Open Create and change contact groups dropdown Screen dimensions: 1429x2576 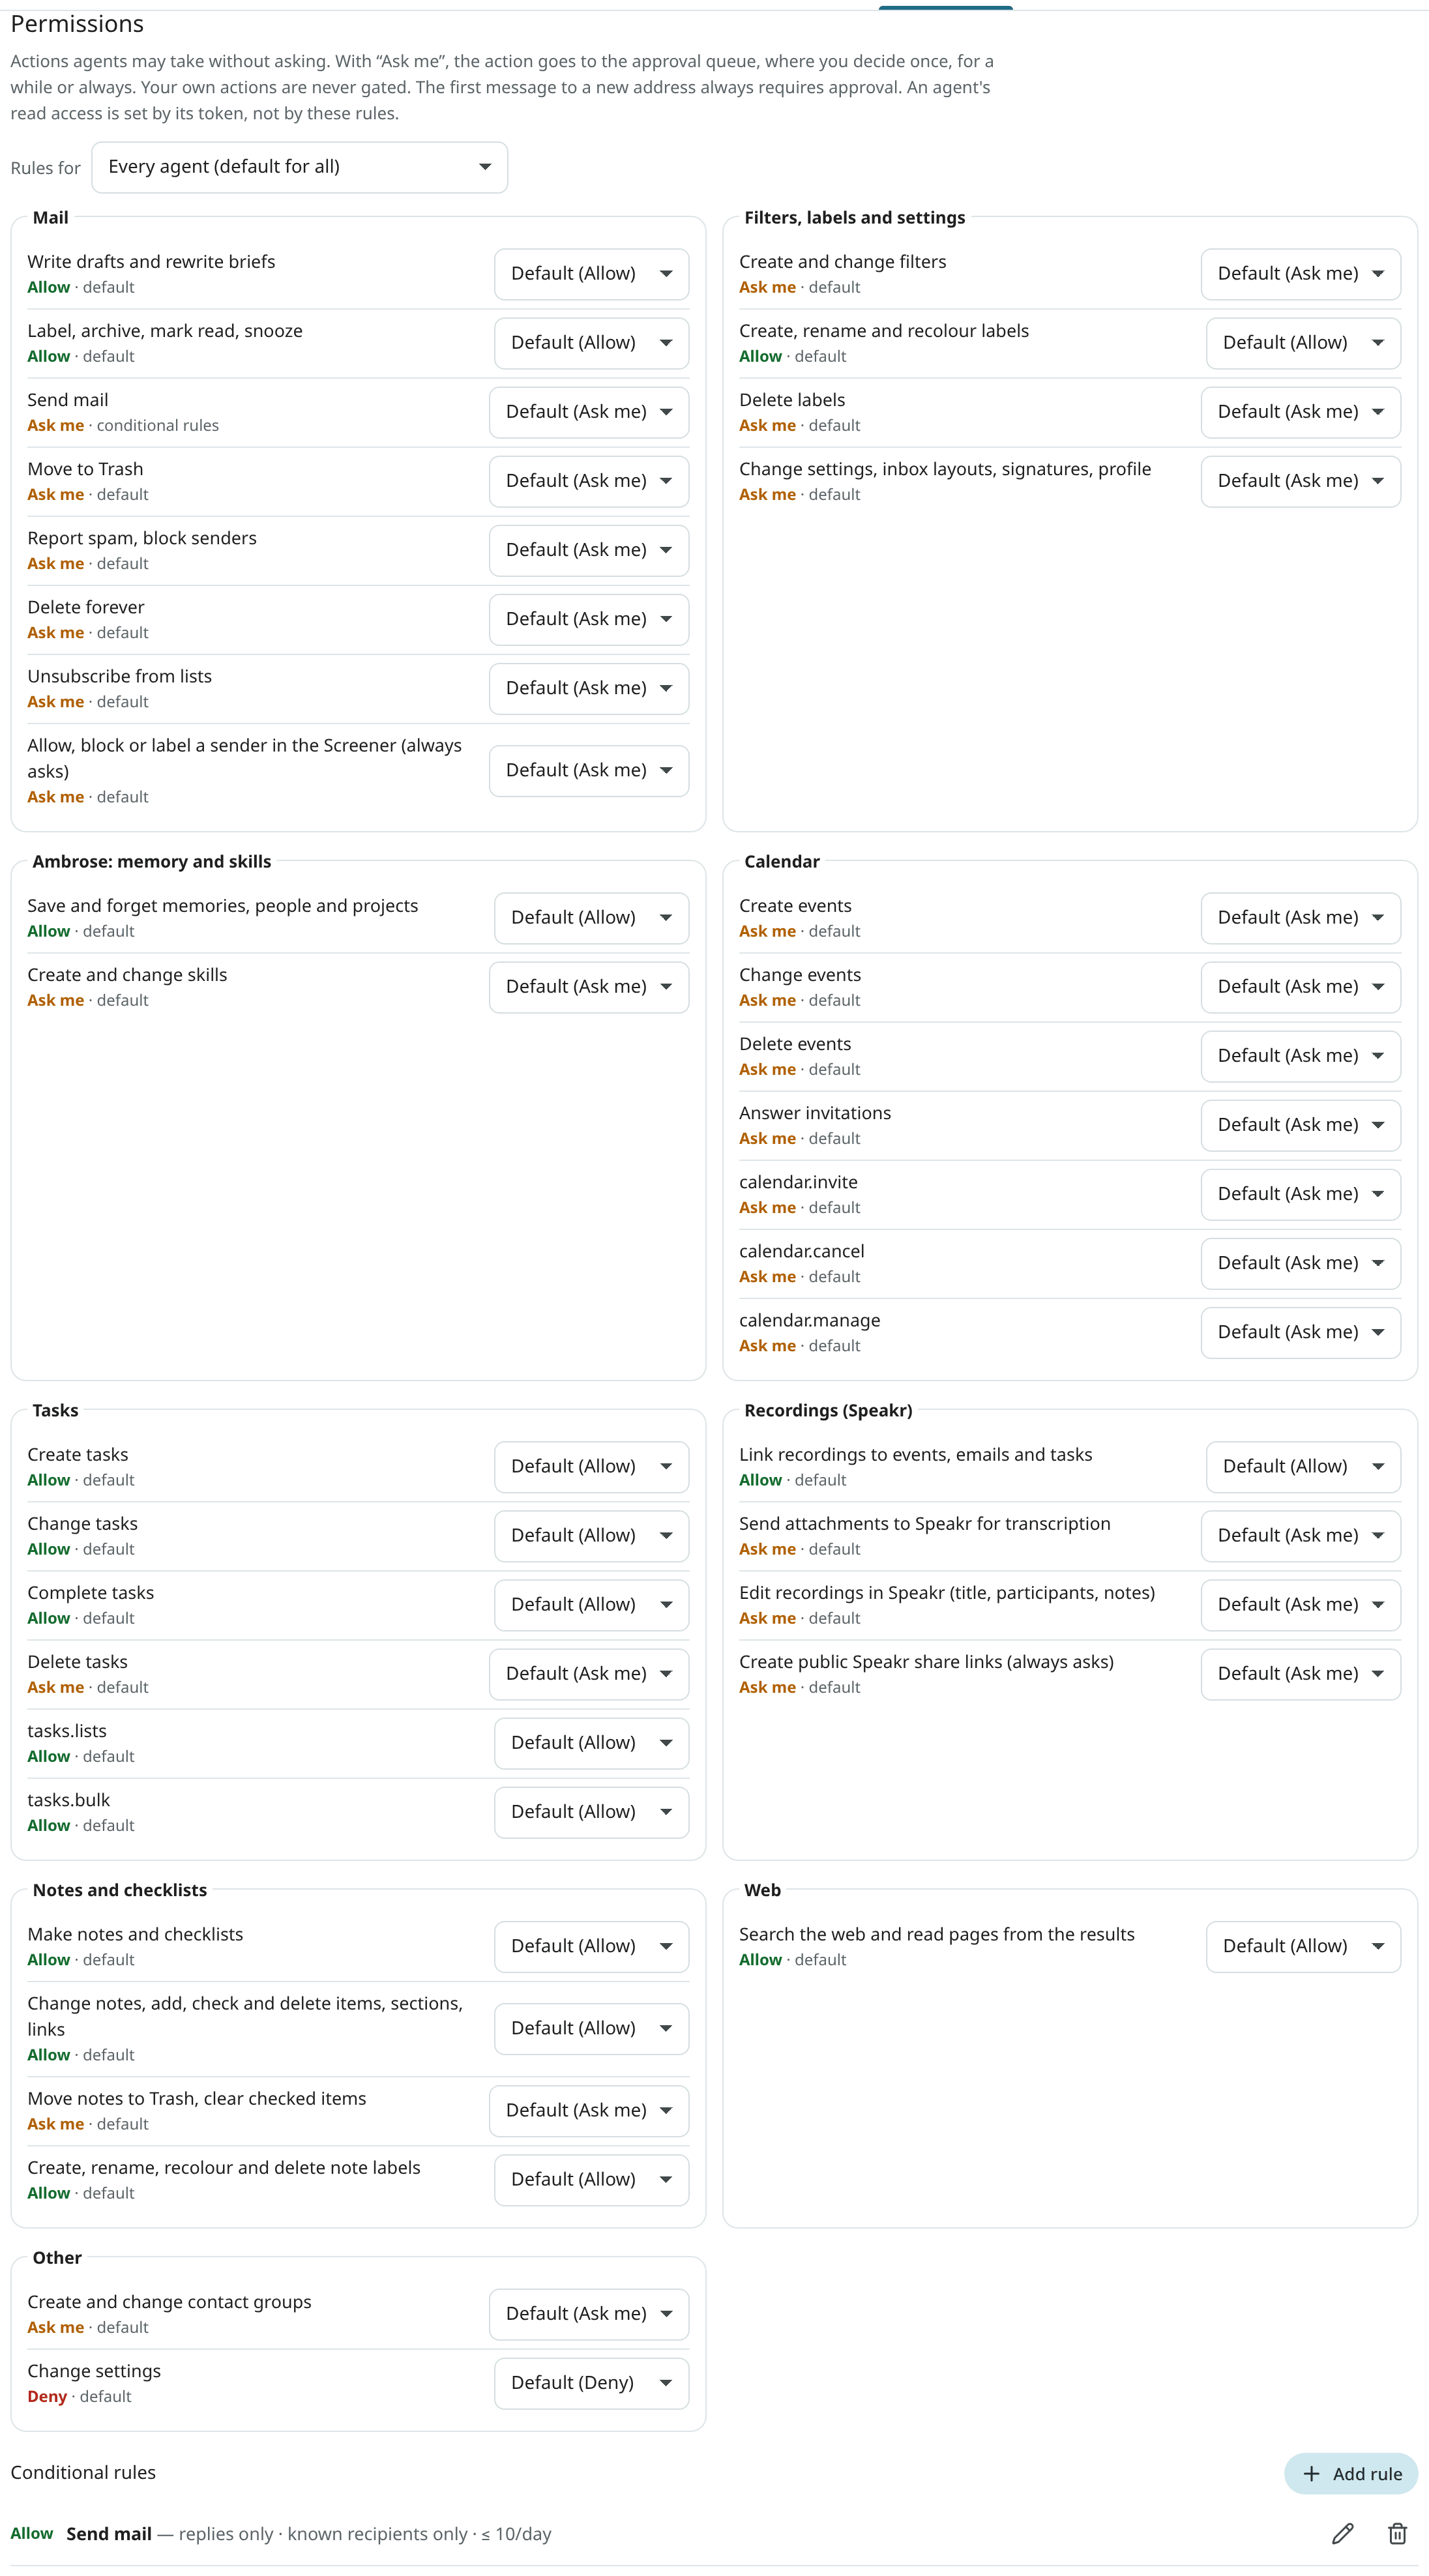(x=589, y=2314)
